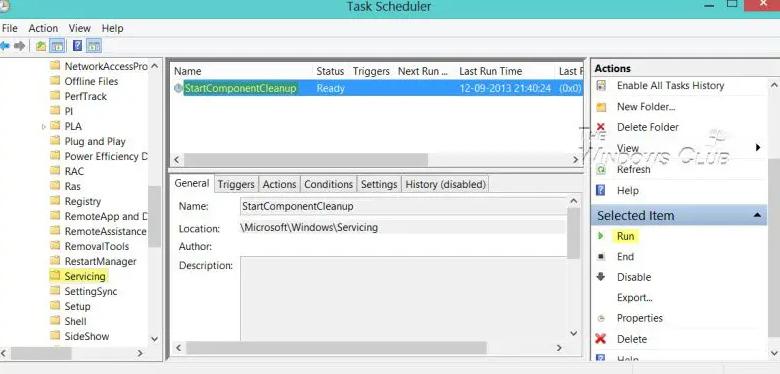Switch to the Settings tab
Screen dimensions: 780x374
click(x=379, y=185)
